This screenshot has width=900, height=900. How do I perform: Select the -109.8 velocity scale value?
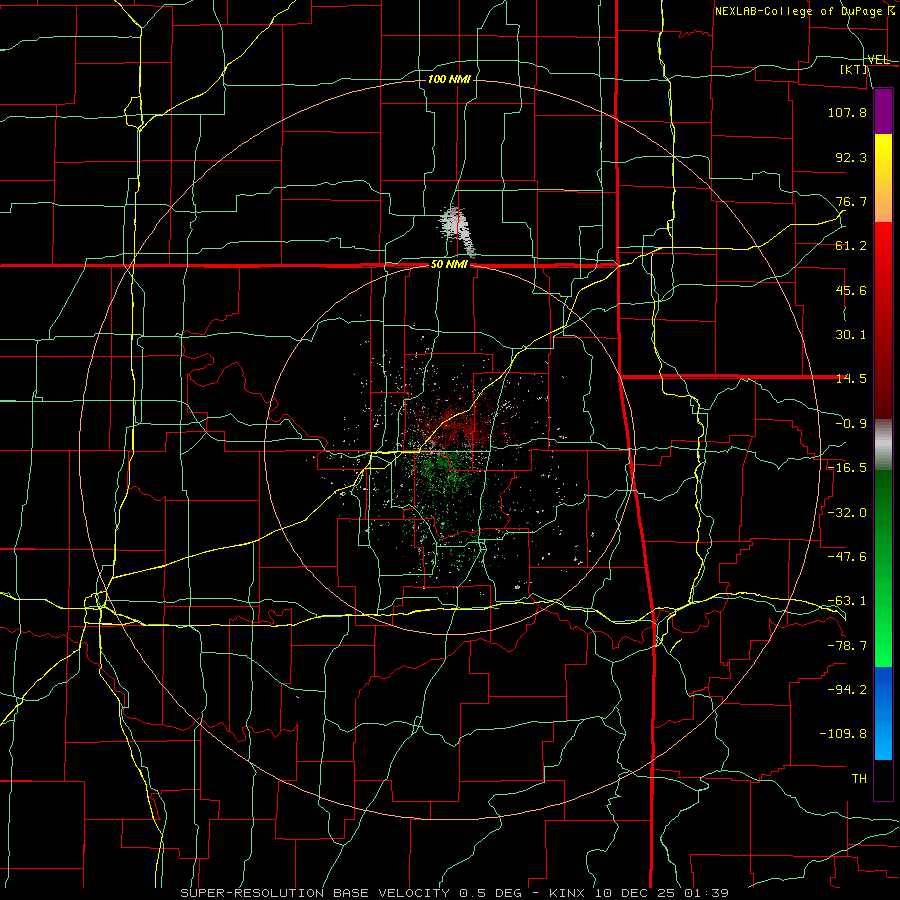843,734
